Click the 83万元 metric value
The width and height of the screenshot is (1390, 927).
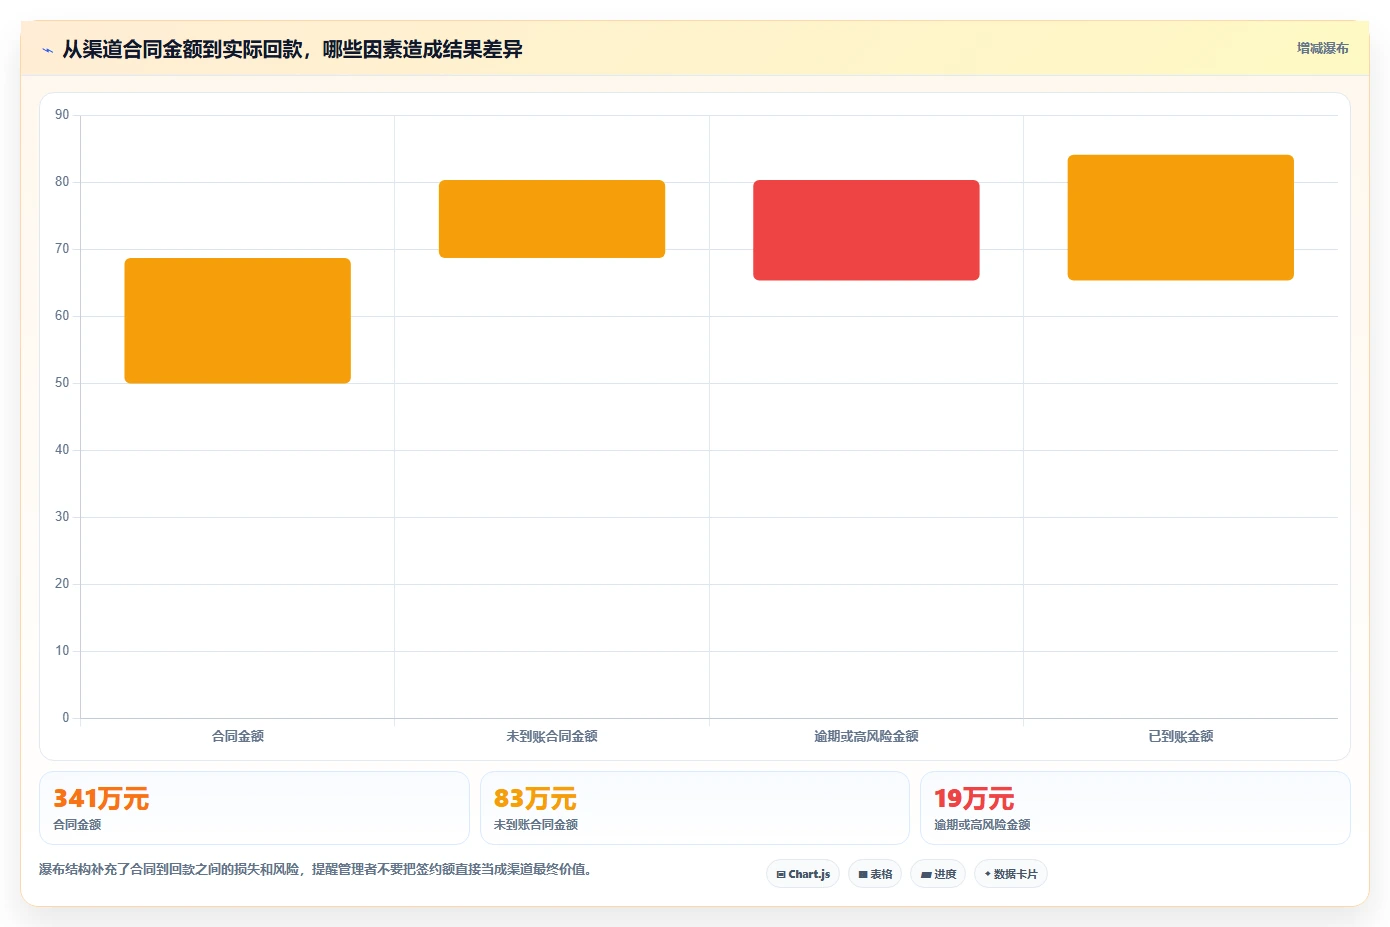point(535,799)
